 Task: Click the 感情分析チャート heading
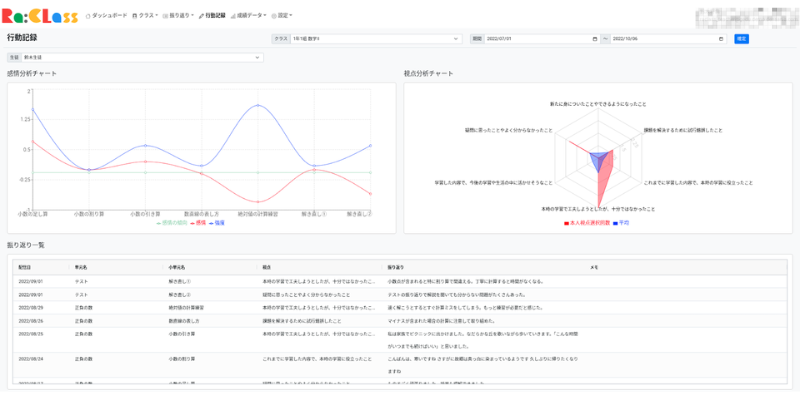pos(32,73)
